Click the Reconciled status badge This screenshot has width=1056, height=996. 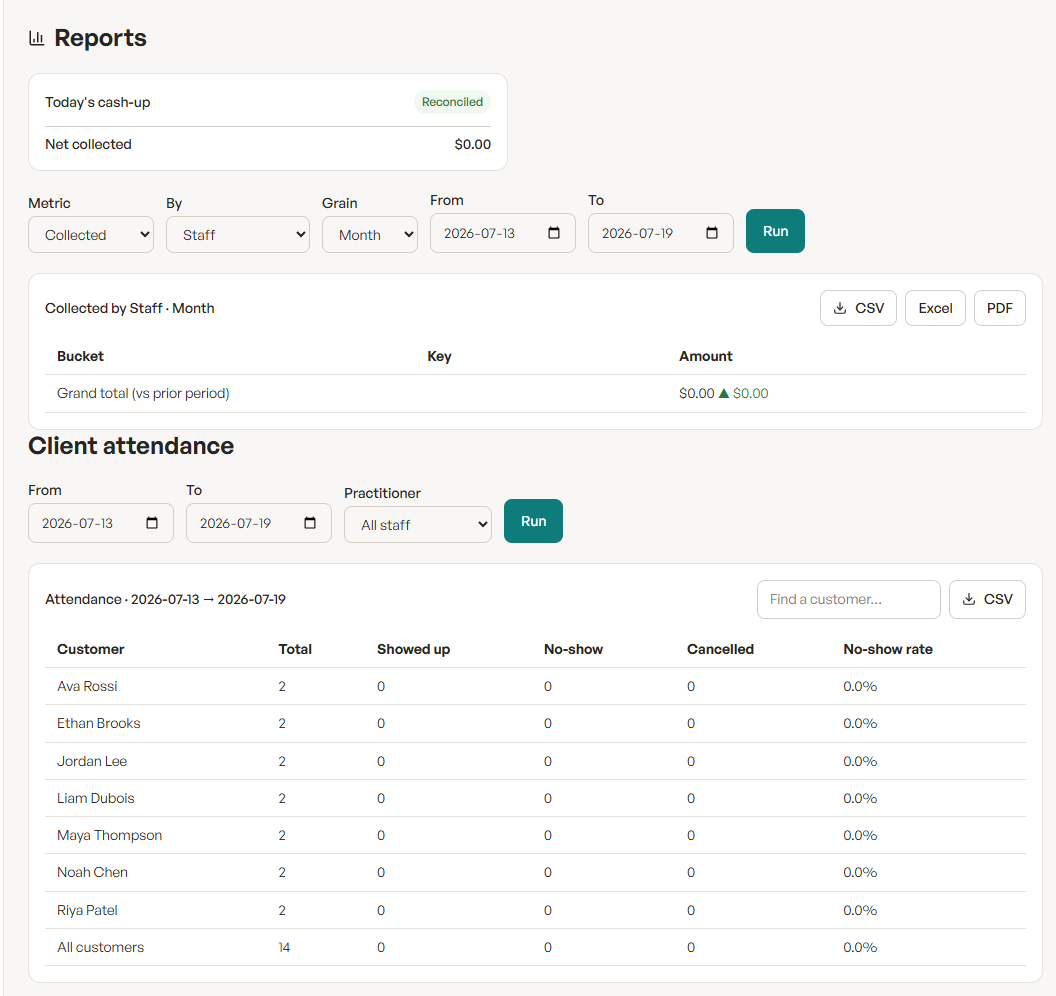point(452,102)
